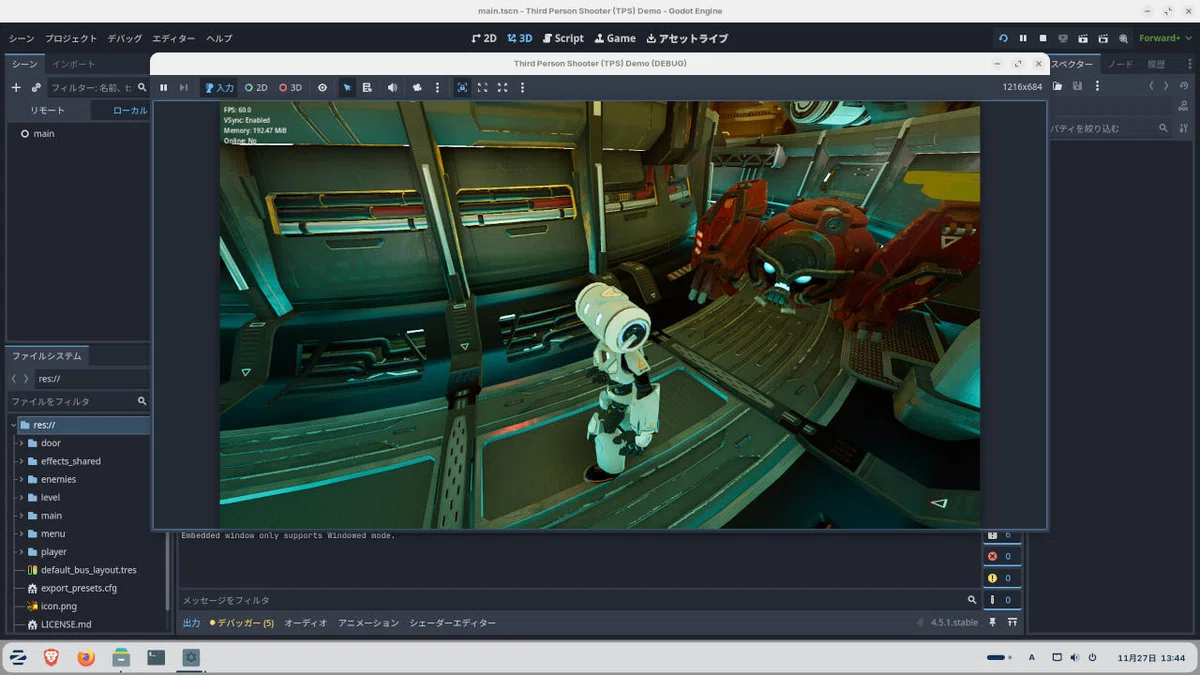Open the Script workspace
Image resolution: width=1200 pixels, height=675 pixels.
point(563,38)
